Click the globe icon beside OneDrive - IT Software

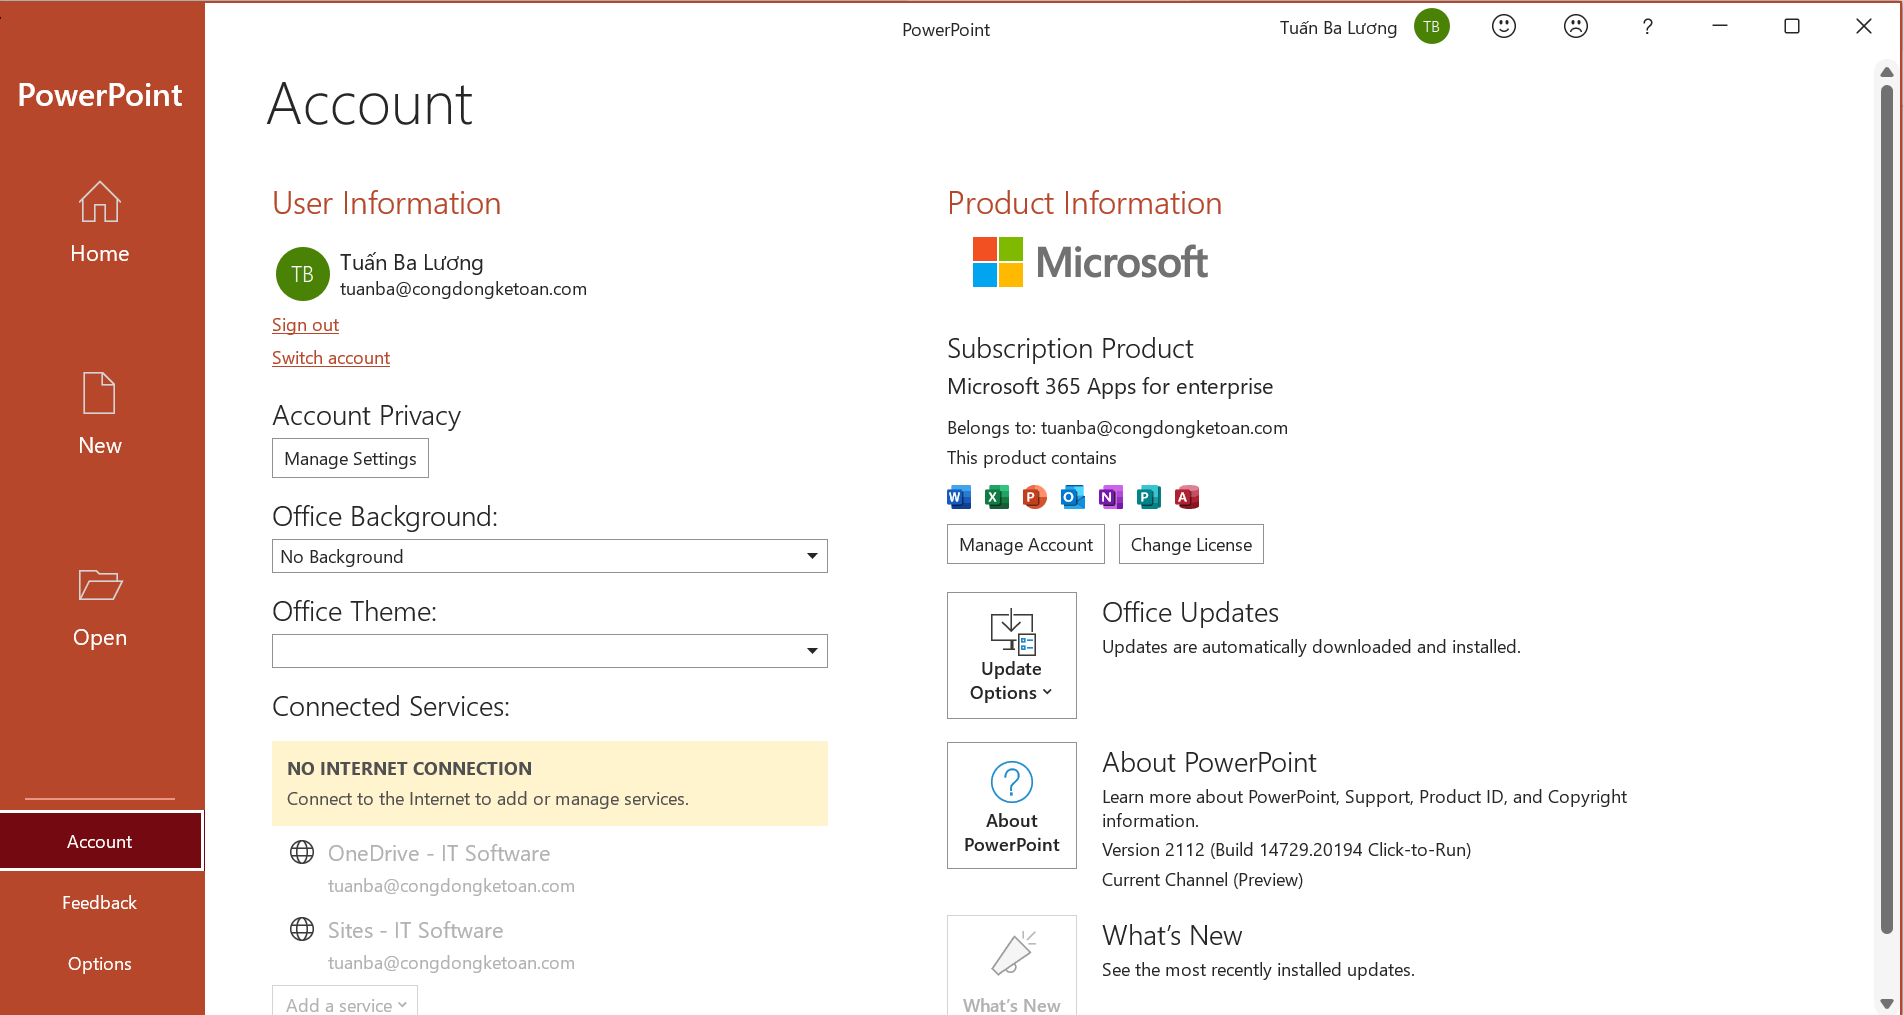(x=302, y=852)
